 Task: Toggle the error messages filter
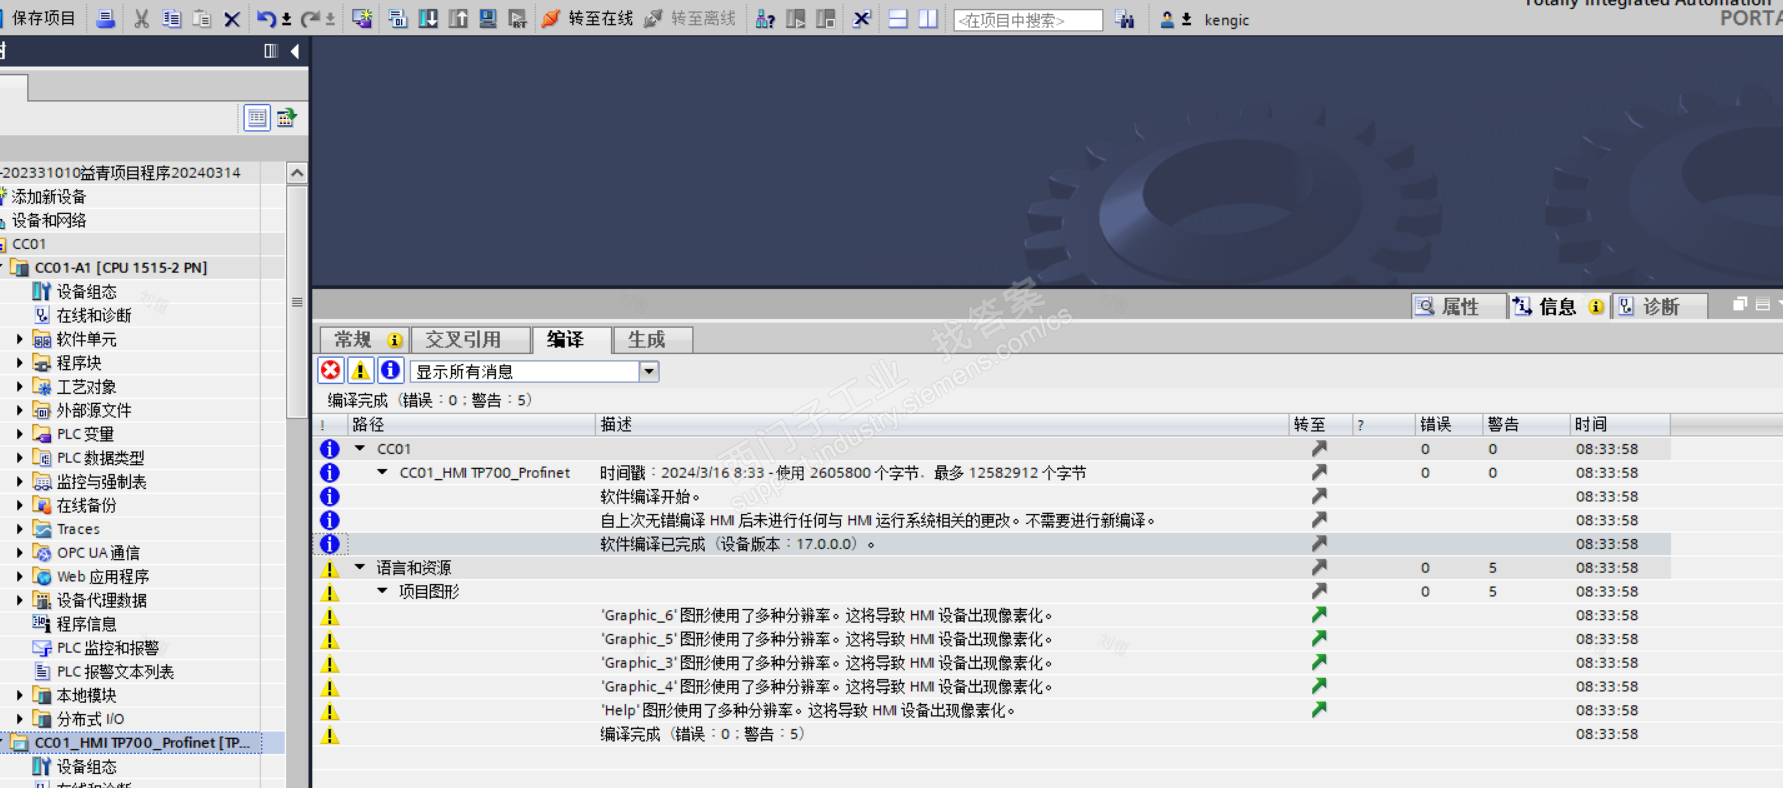(331, 371)
